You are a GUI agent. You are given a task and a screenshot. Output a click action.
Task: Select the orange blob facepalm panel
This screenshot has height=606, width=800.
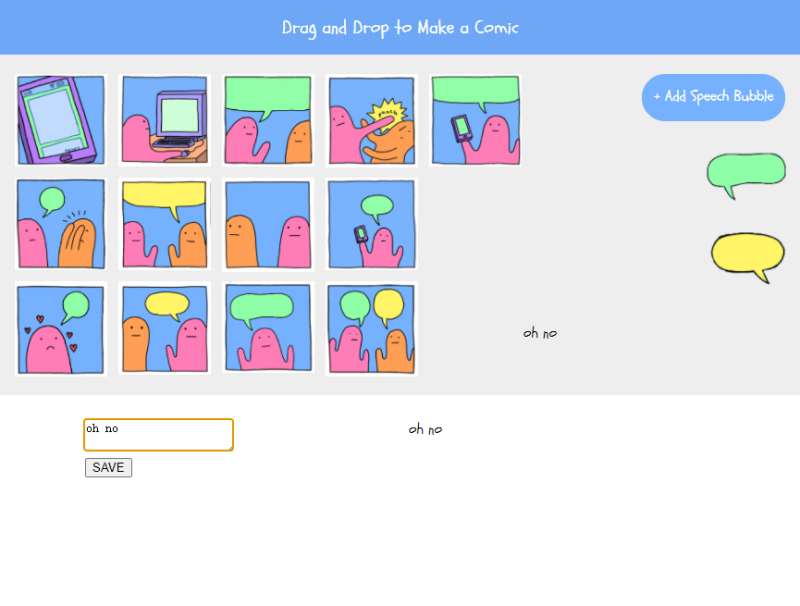click(61, 224)
